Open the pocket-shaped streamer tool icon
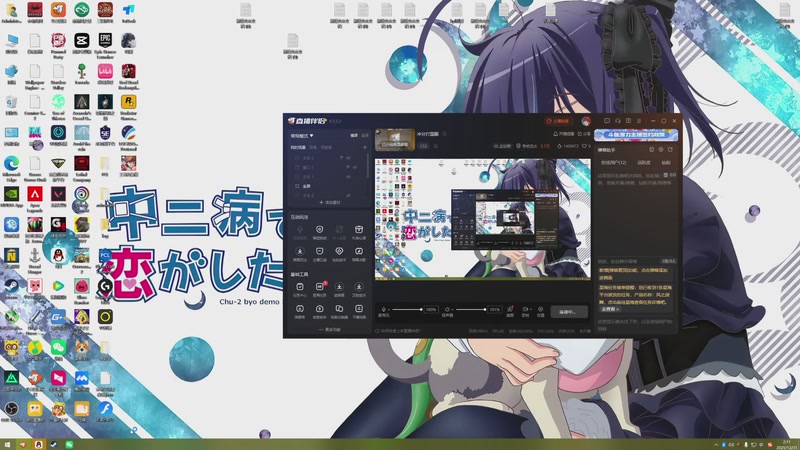800x450 pixels. [319, 251]
